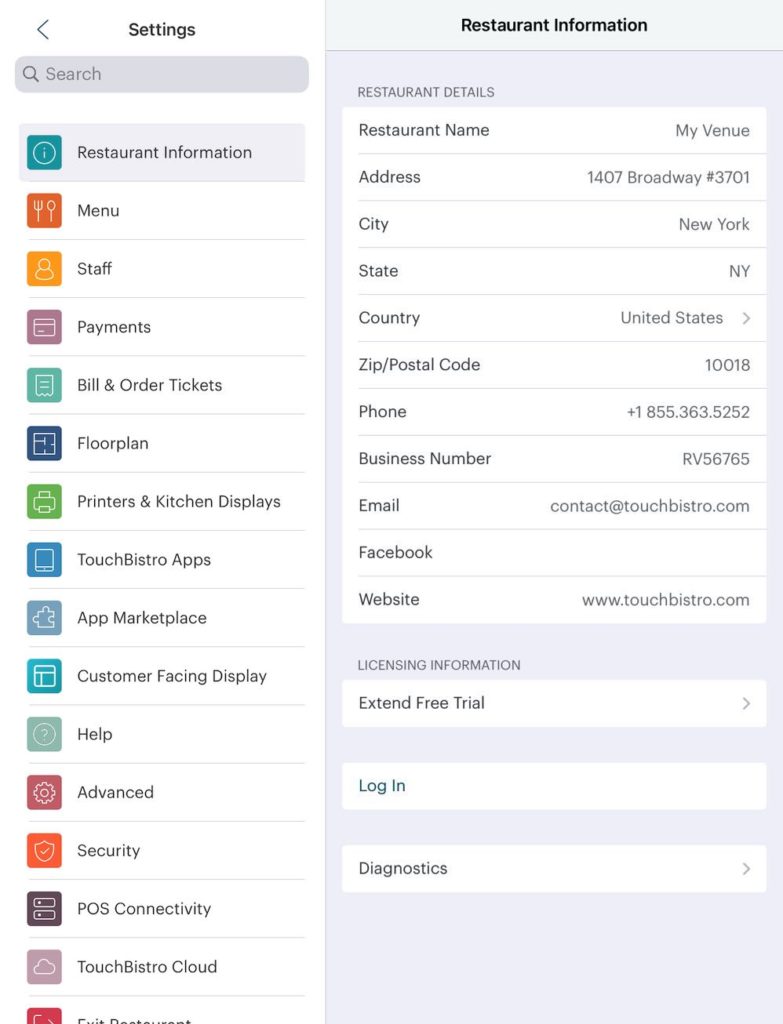This screenshot has width=783, height=1024.
Task: Click the Business Number label
Action: click(x=424, y=458)
